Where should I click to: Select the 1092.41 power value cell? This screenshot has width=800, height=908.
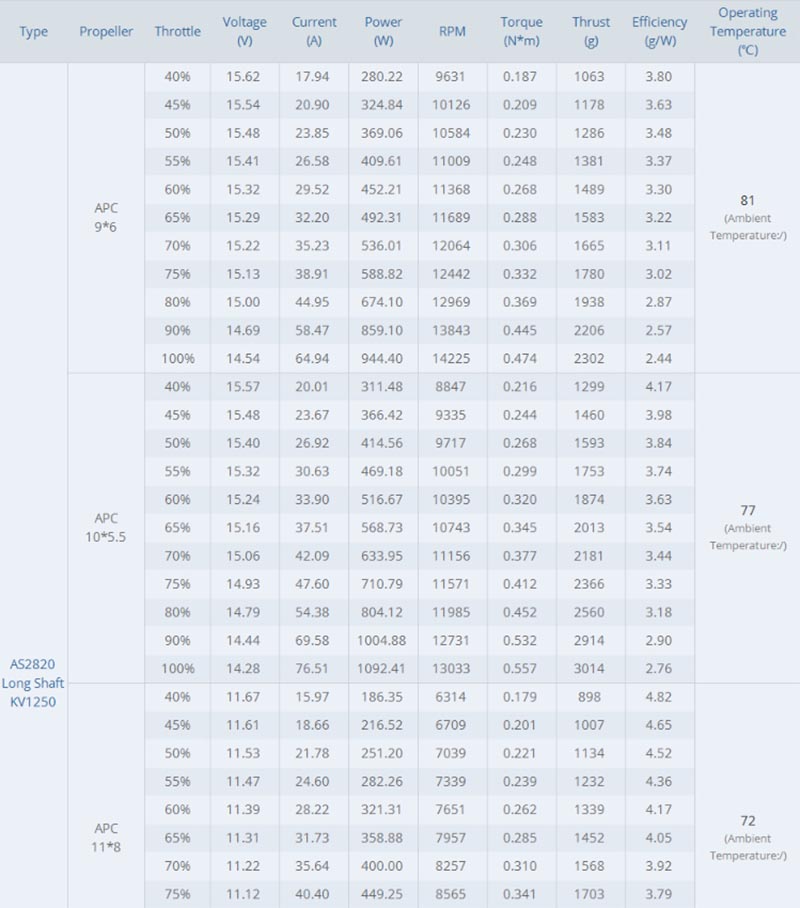(x=383, y=668)
